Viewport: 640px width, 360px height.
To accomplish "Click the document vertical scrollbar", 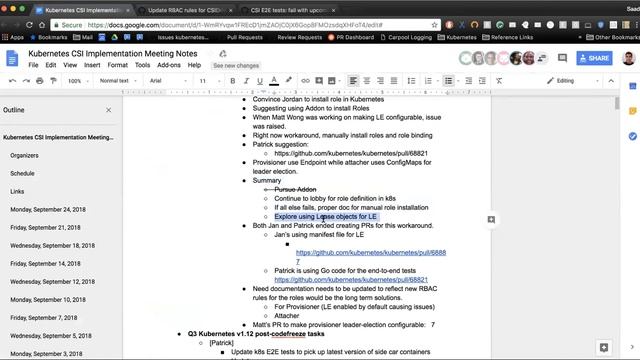I will [x=617, y=103].
